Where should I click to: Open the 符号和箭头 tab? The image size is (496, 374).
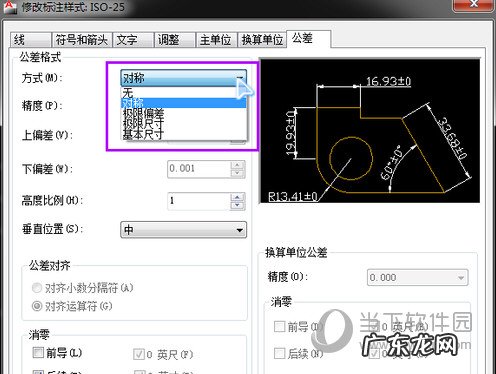point(82,40)
